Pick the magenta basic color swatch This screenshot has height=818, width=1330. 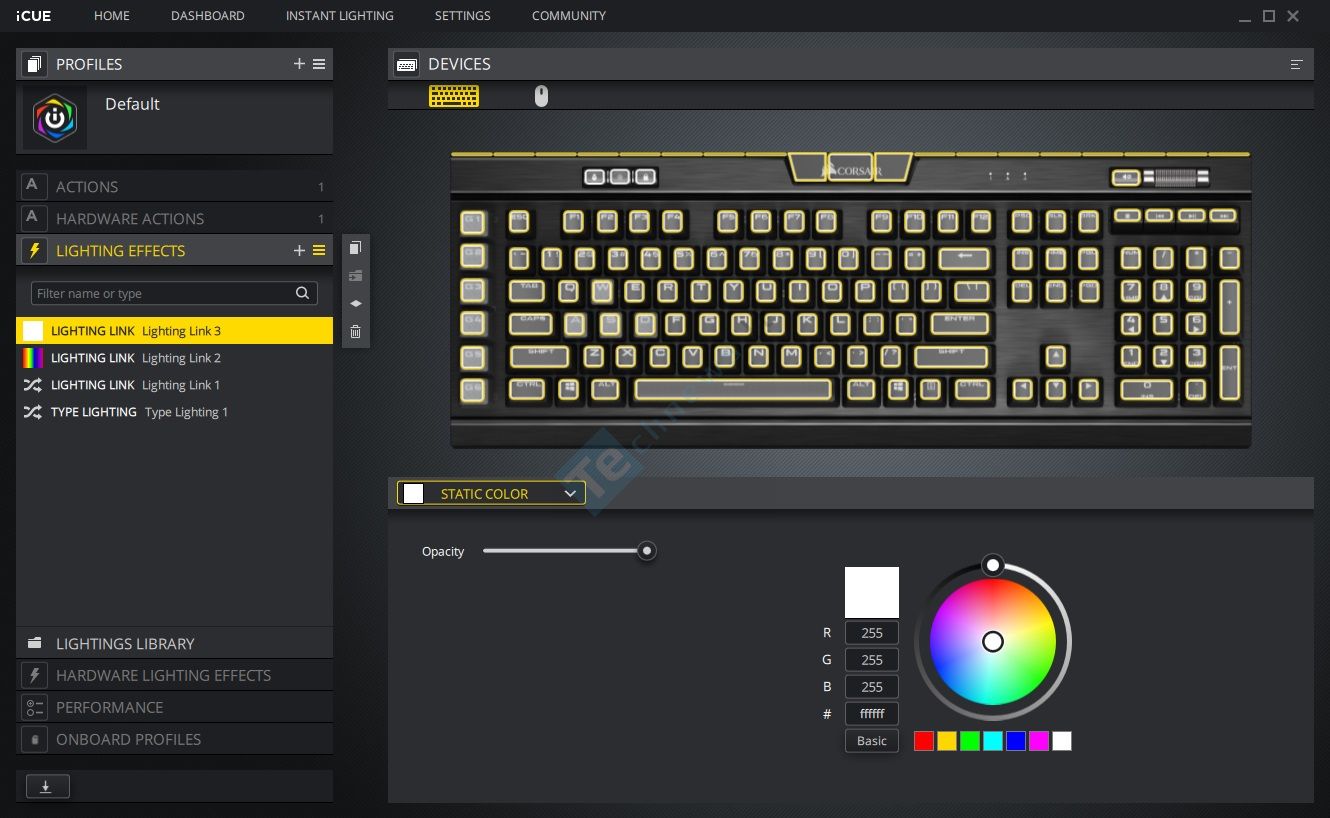(x=1039, y=741)
